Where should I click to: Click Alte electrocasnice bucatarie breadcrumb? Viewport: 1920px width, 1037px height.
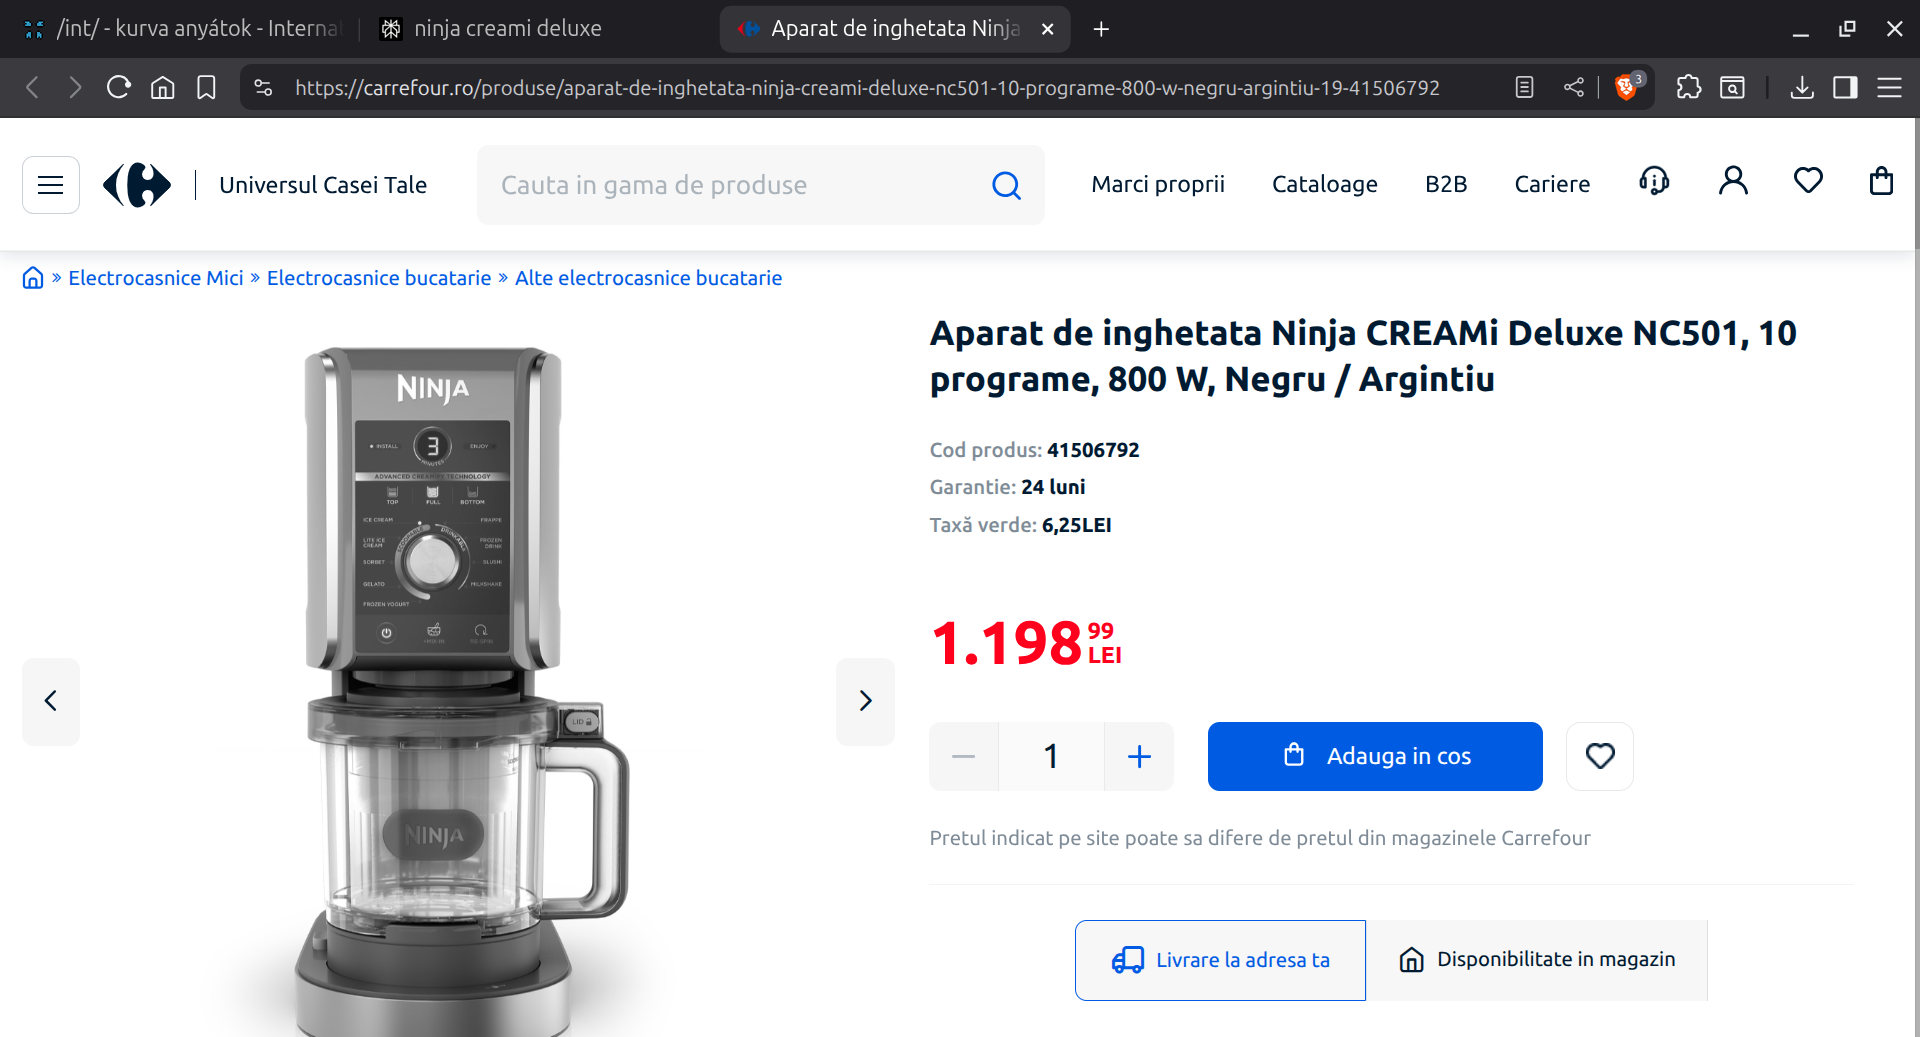tap(648, 278)
